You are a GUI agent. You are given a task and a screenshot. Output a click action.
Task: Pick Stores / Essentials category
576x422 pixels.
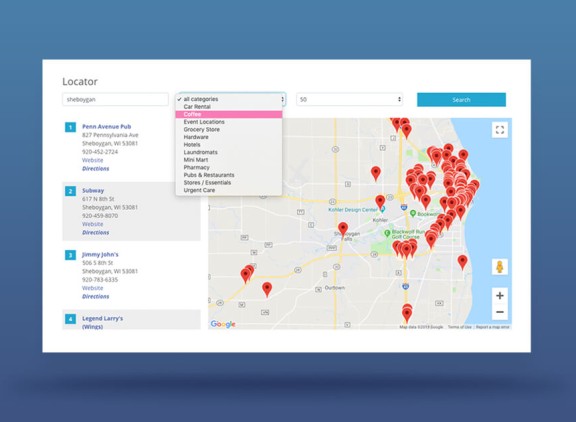[x=229, y=183]
